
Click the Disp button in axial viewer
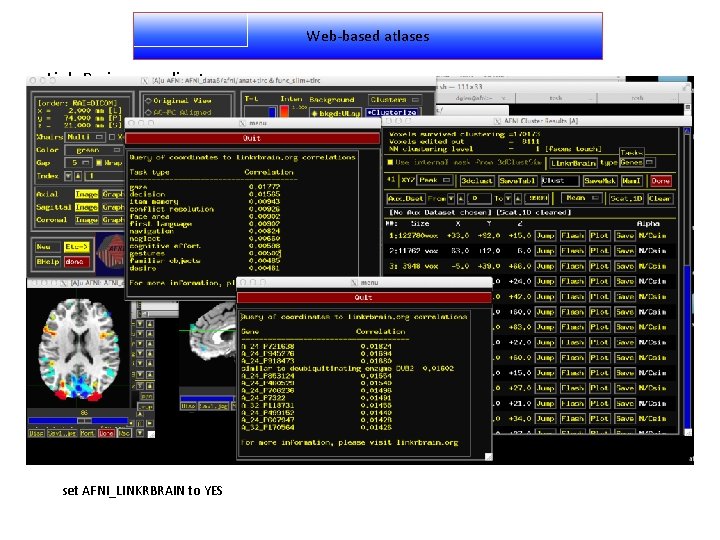click(36, 433)
